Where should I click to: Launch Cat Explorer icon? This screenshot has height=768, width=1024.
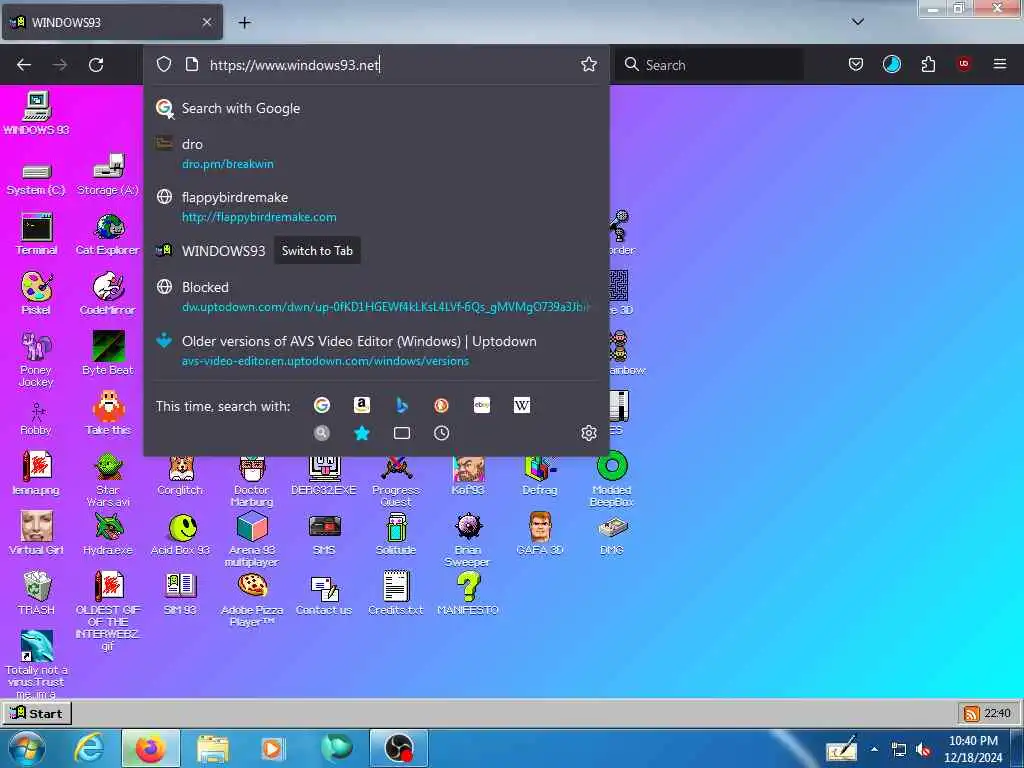tap(108, 234)
